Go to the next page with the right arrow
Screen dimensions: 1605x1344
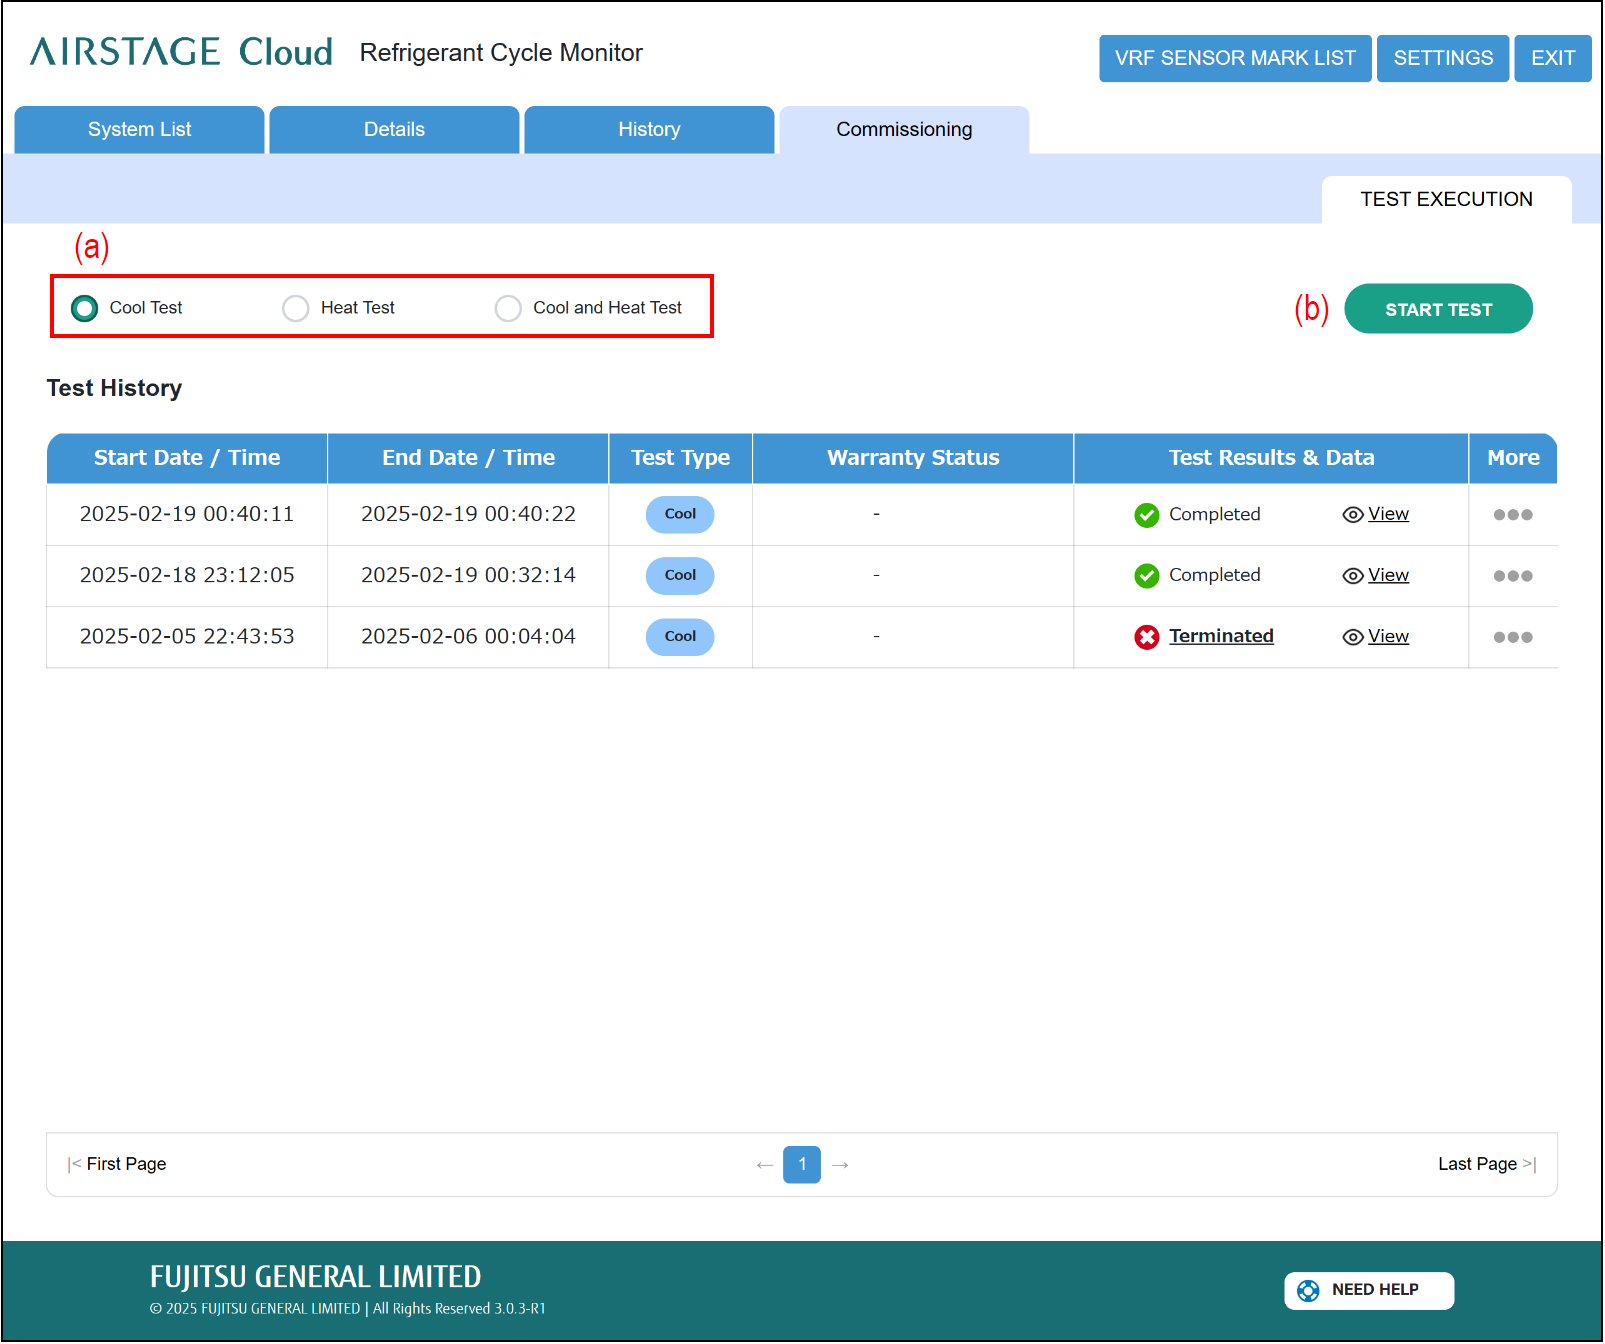point(840,1165)
